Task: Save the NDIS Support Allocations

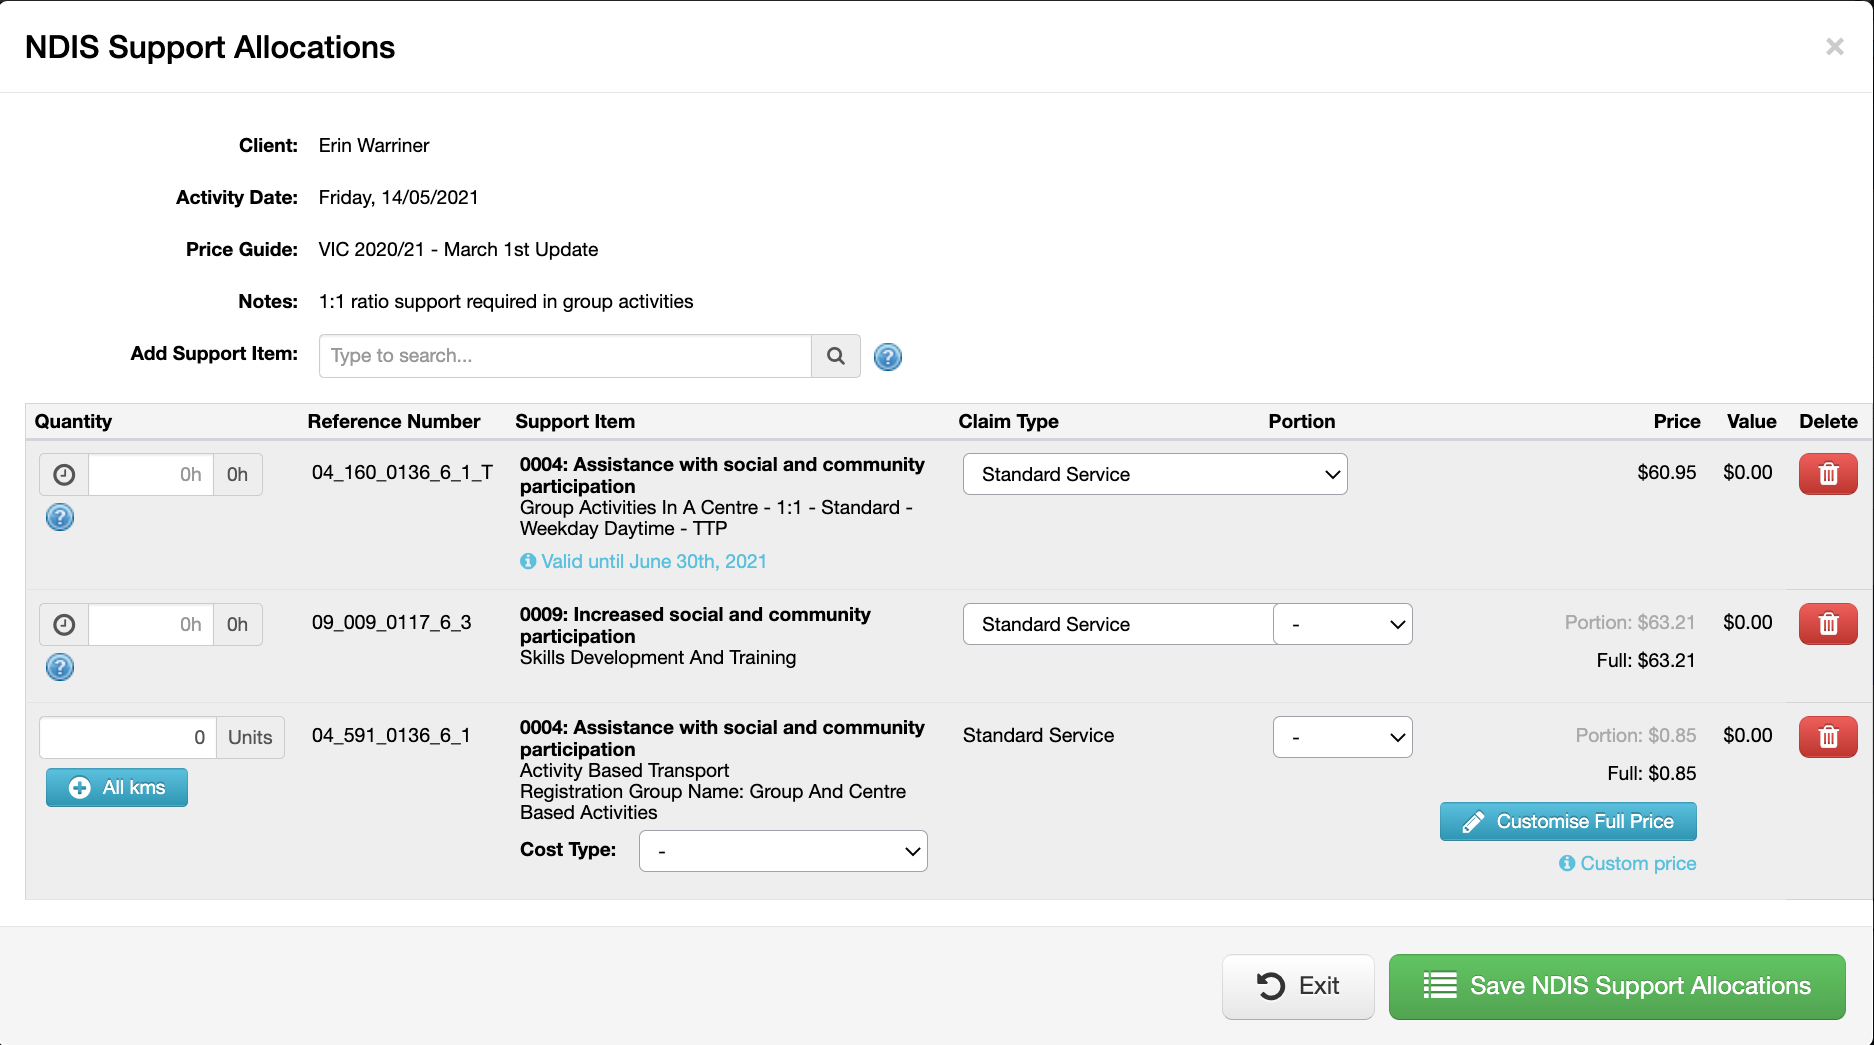Action: 1617,986
